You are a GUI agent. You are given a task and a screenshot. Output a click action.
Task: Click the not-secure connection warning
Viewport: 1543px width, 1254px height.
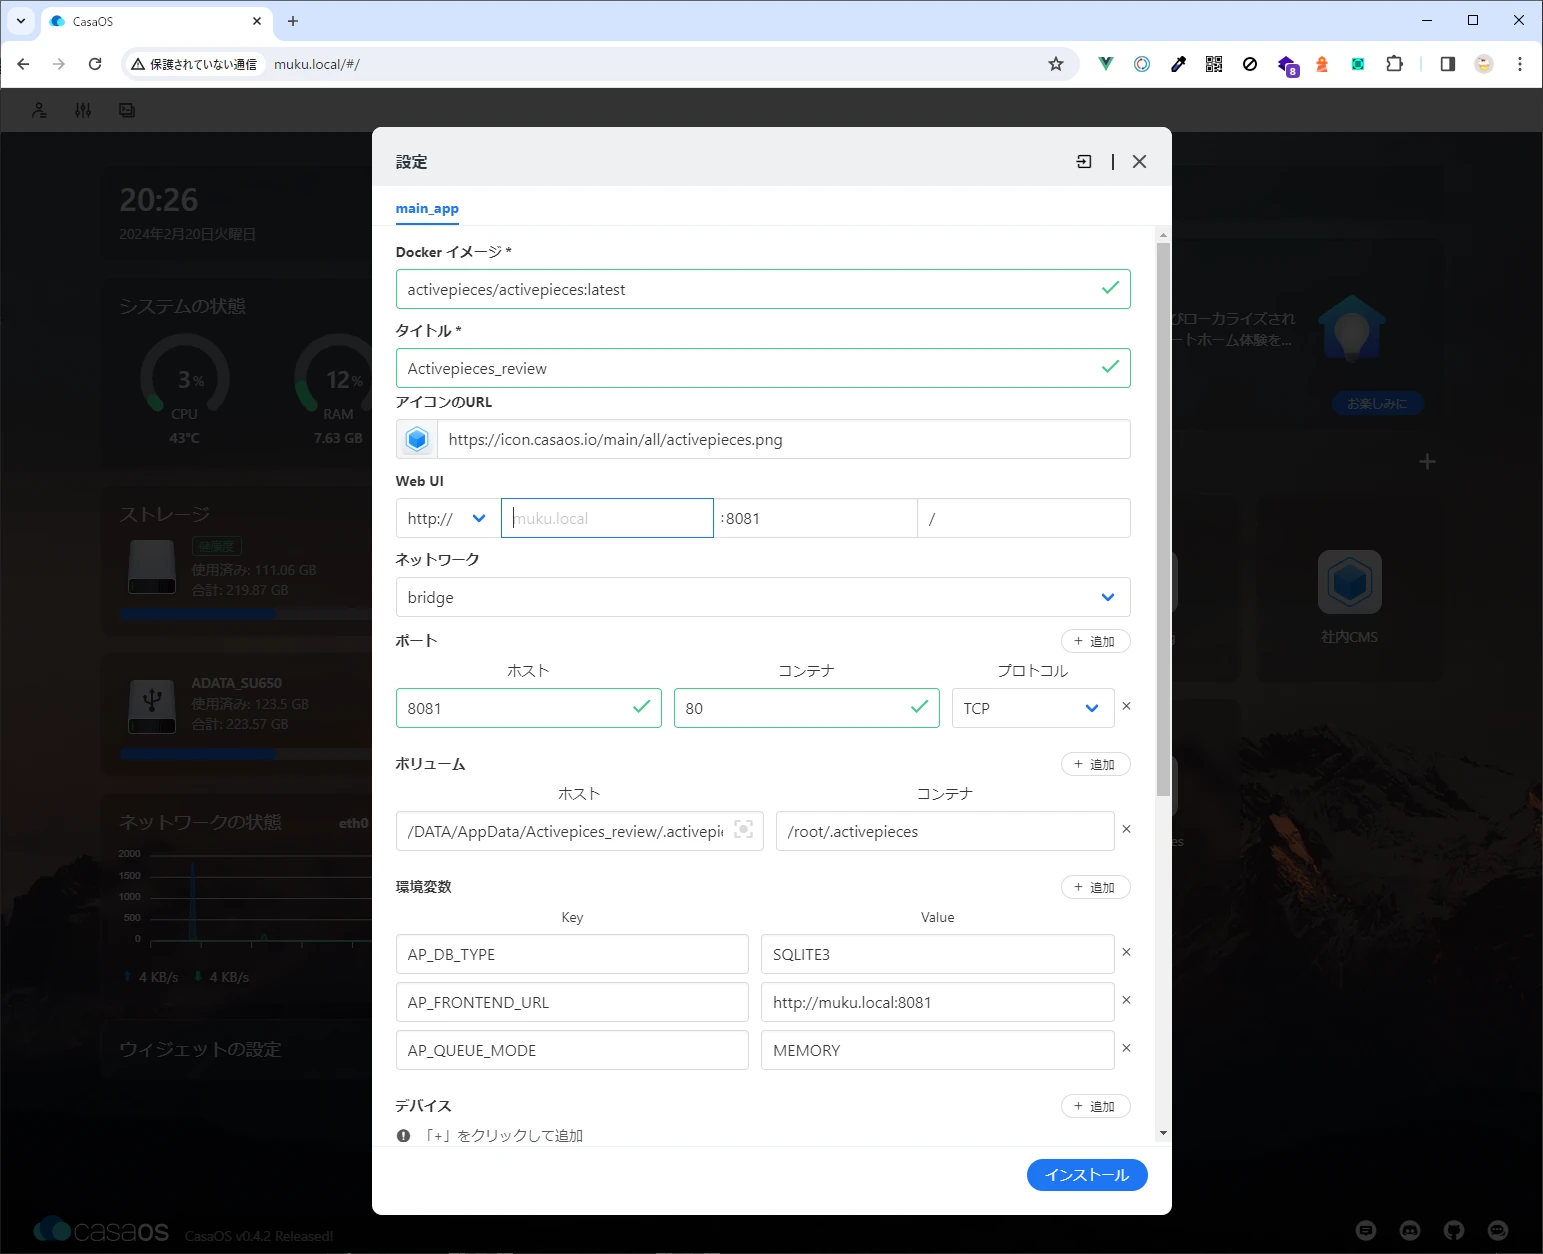pyautogui.click(x=194, y=64)
